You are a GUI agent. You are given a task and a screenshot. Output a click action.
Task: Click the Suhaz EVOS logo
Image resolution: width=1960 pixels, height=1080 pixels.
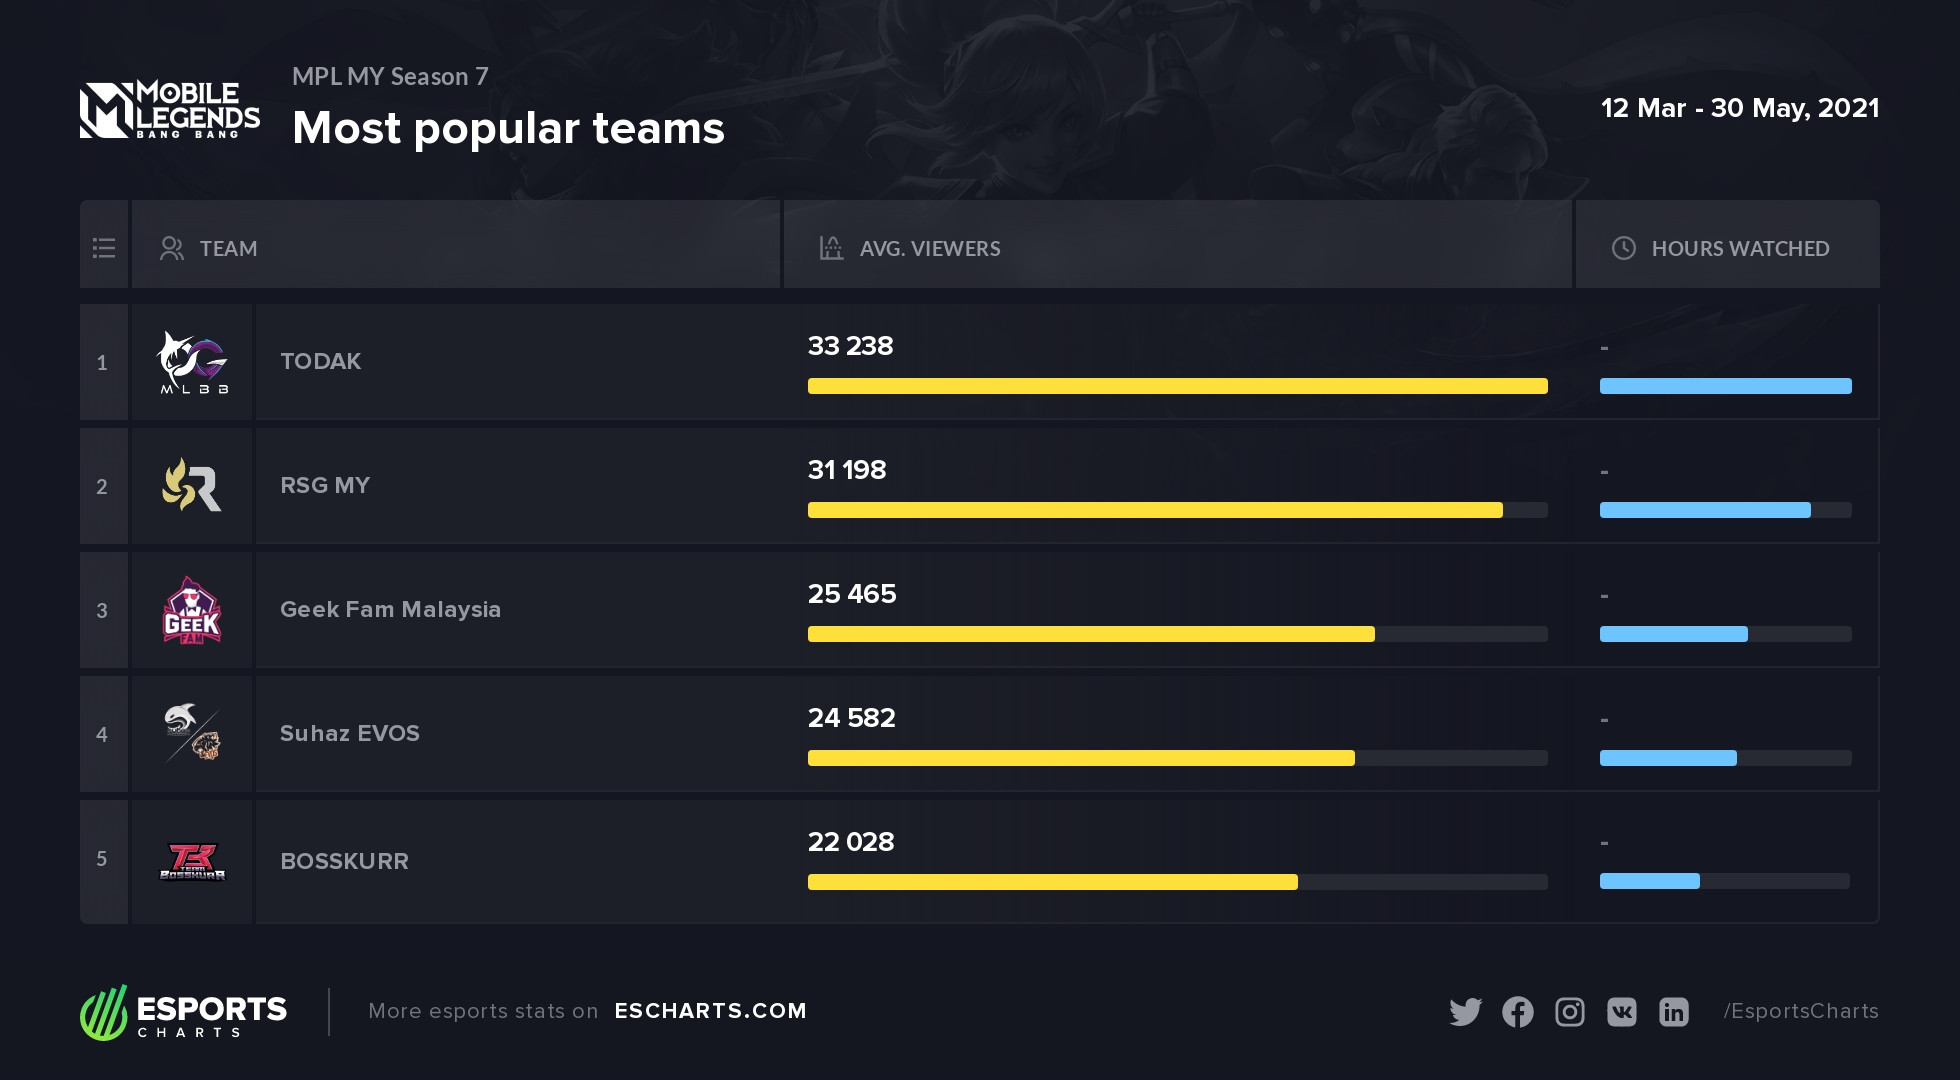[x=192, y=733]
